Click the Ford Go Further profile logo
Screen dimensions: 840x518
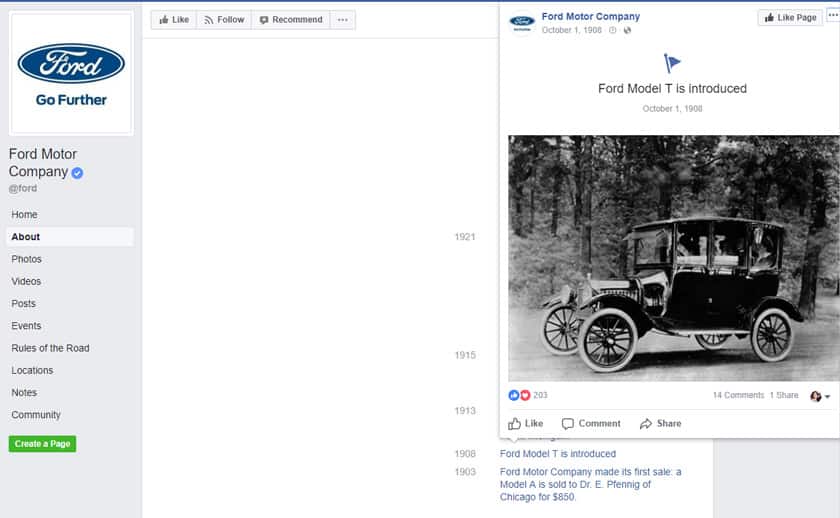point(71,73)
